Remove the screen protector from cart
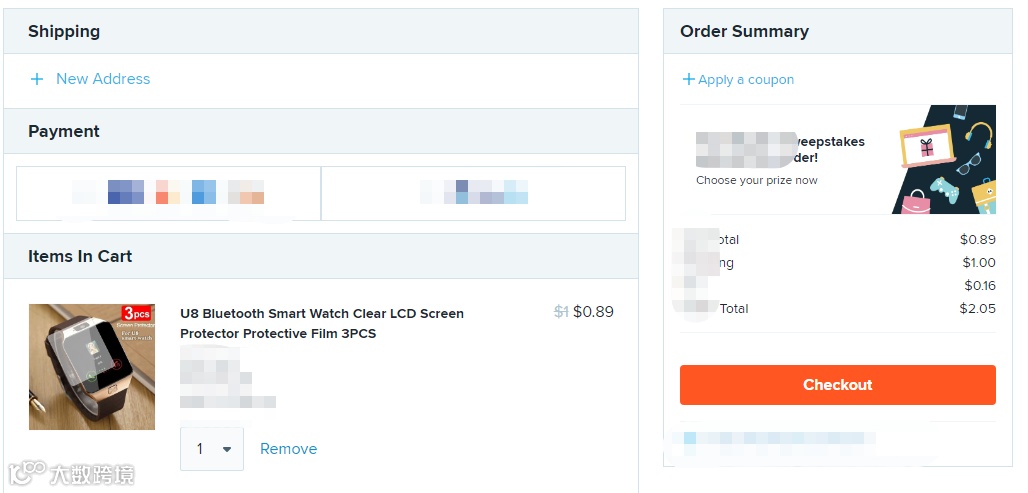The height and width of the screenshot is (493, 1028). coord(288,449)
